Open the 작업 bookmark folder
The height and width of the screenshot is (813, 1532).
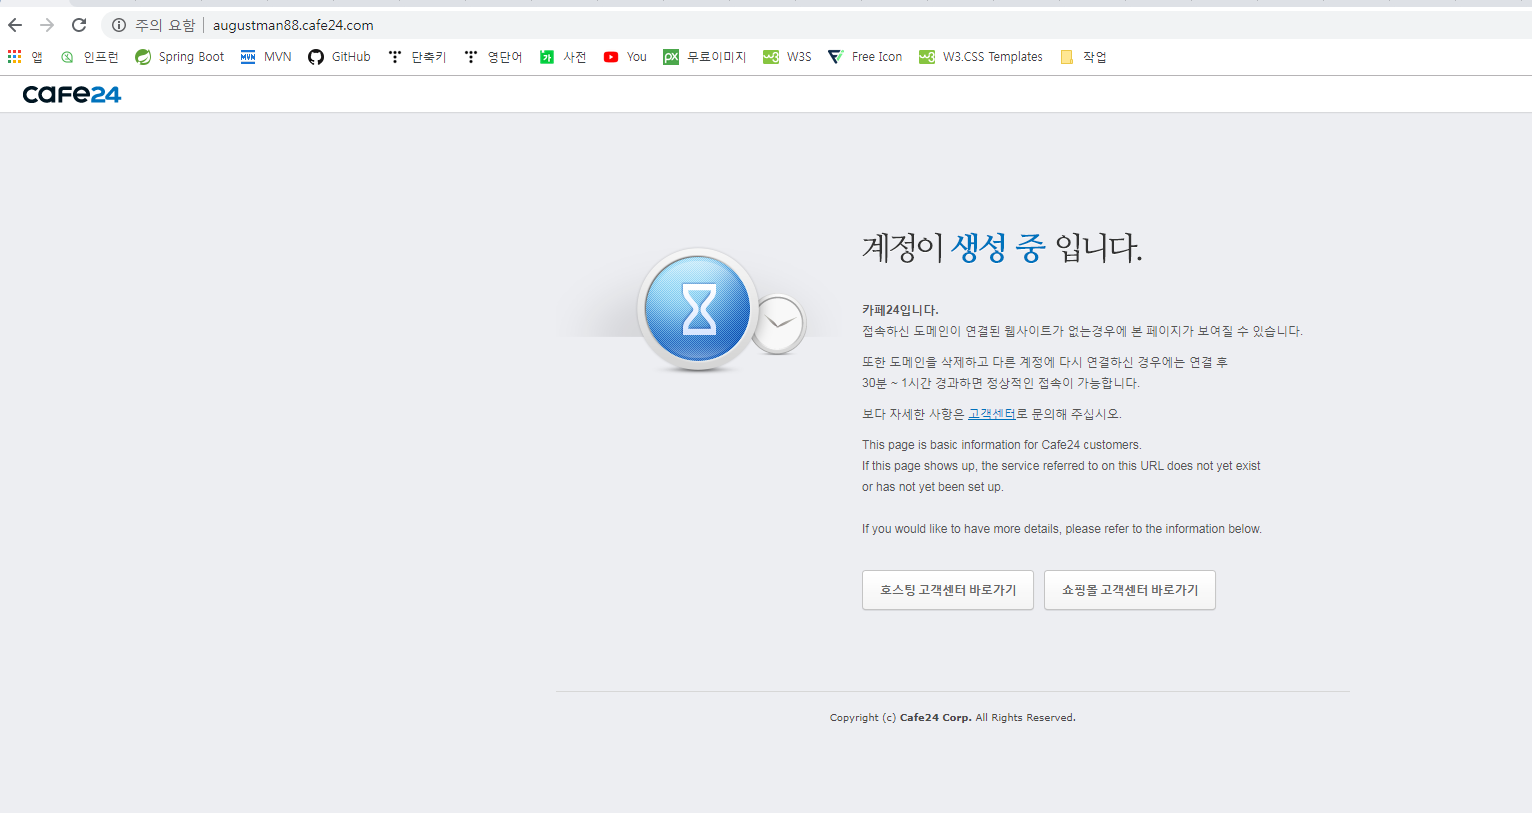tap(1083, 57)
